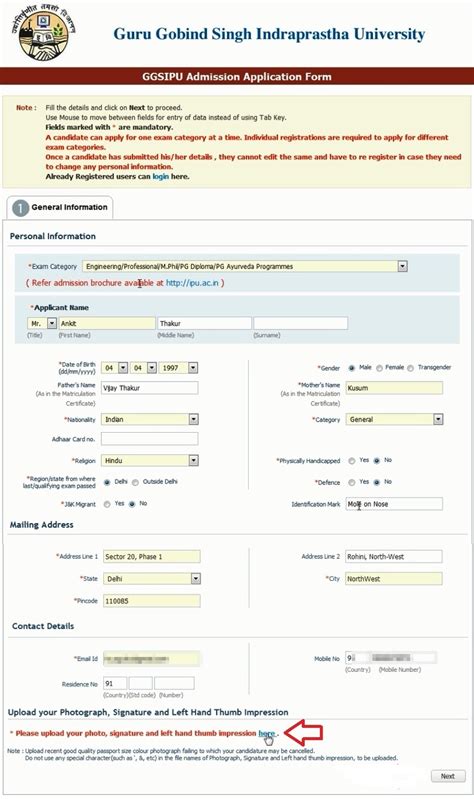Open the photo upload 'here' link
The height and width of the screenshot is (799, 474).
click(x=267, y=733)
